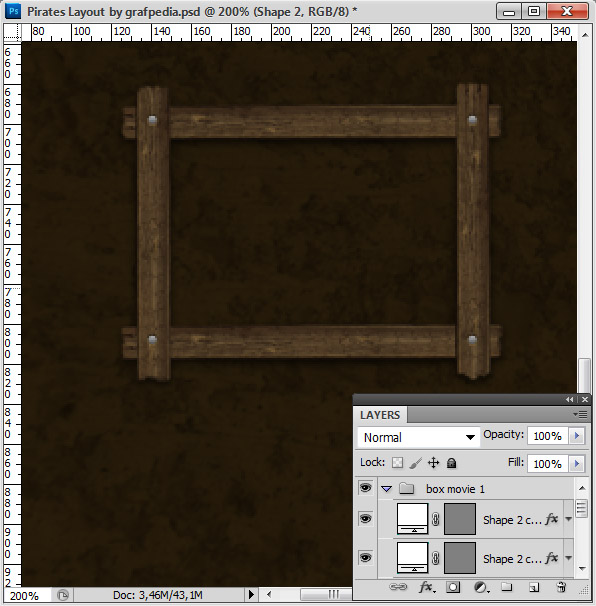Screen dimensions: 596x606
Task: Maximize the Pirates Layout document window
Action: pyautogui.click(x=534, y=12)
